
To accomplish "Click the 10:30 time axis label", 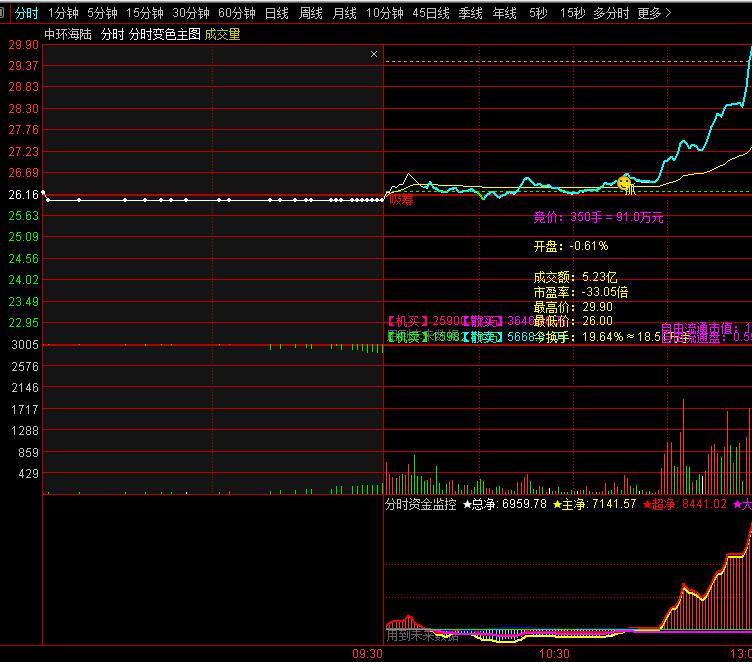I will pos(554,653).
